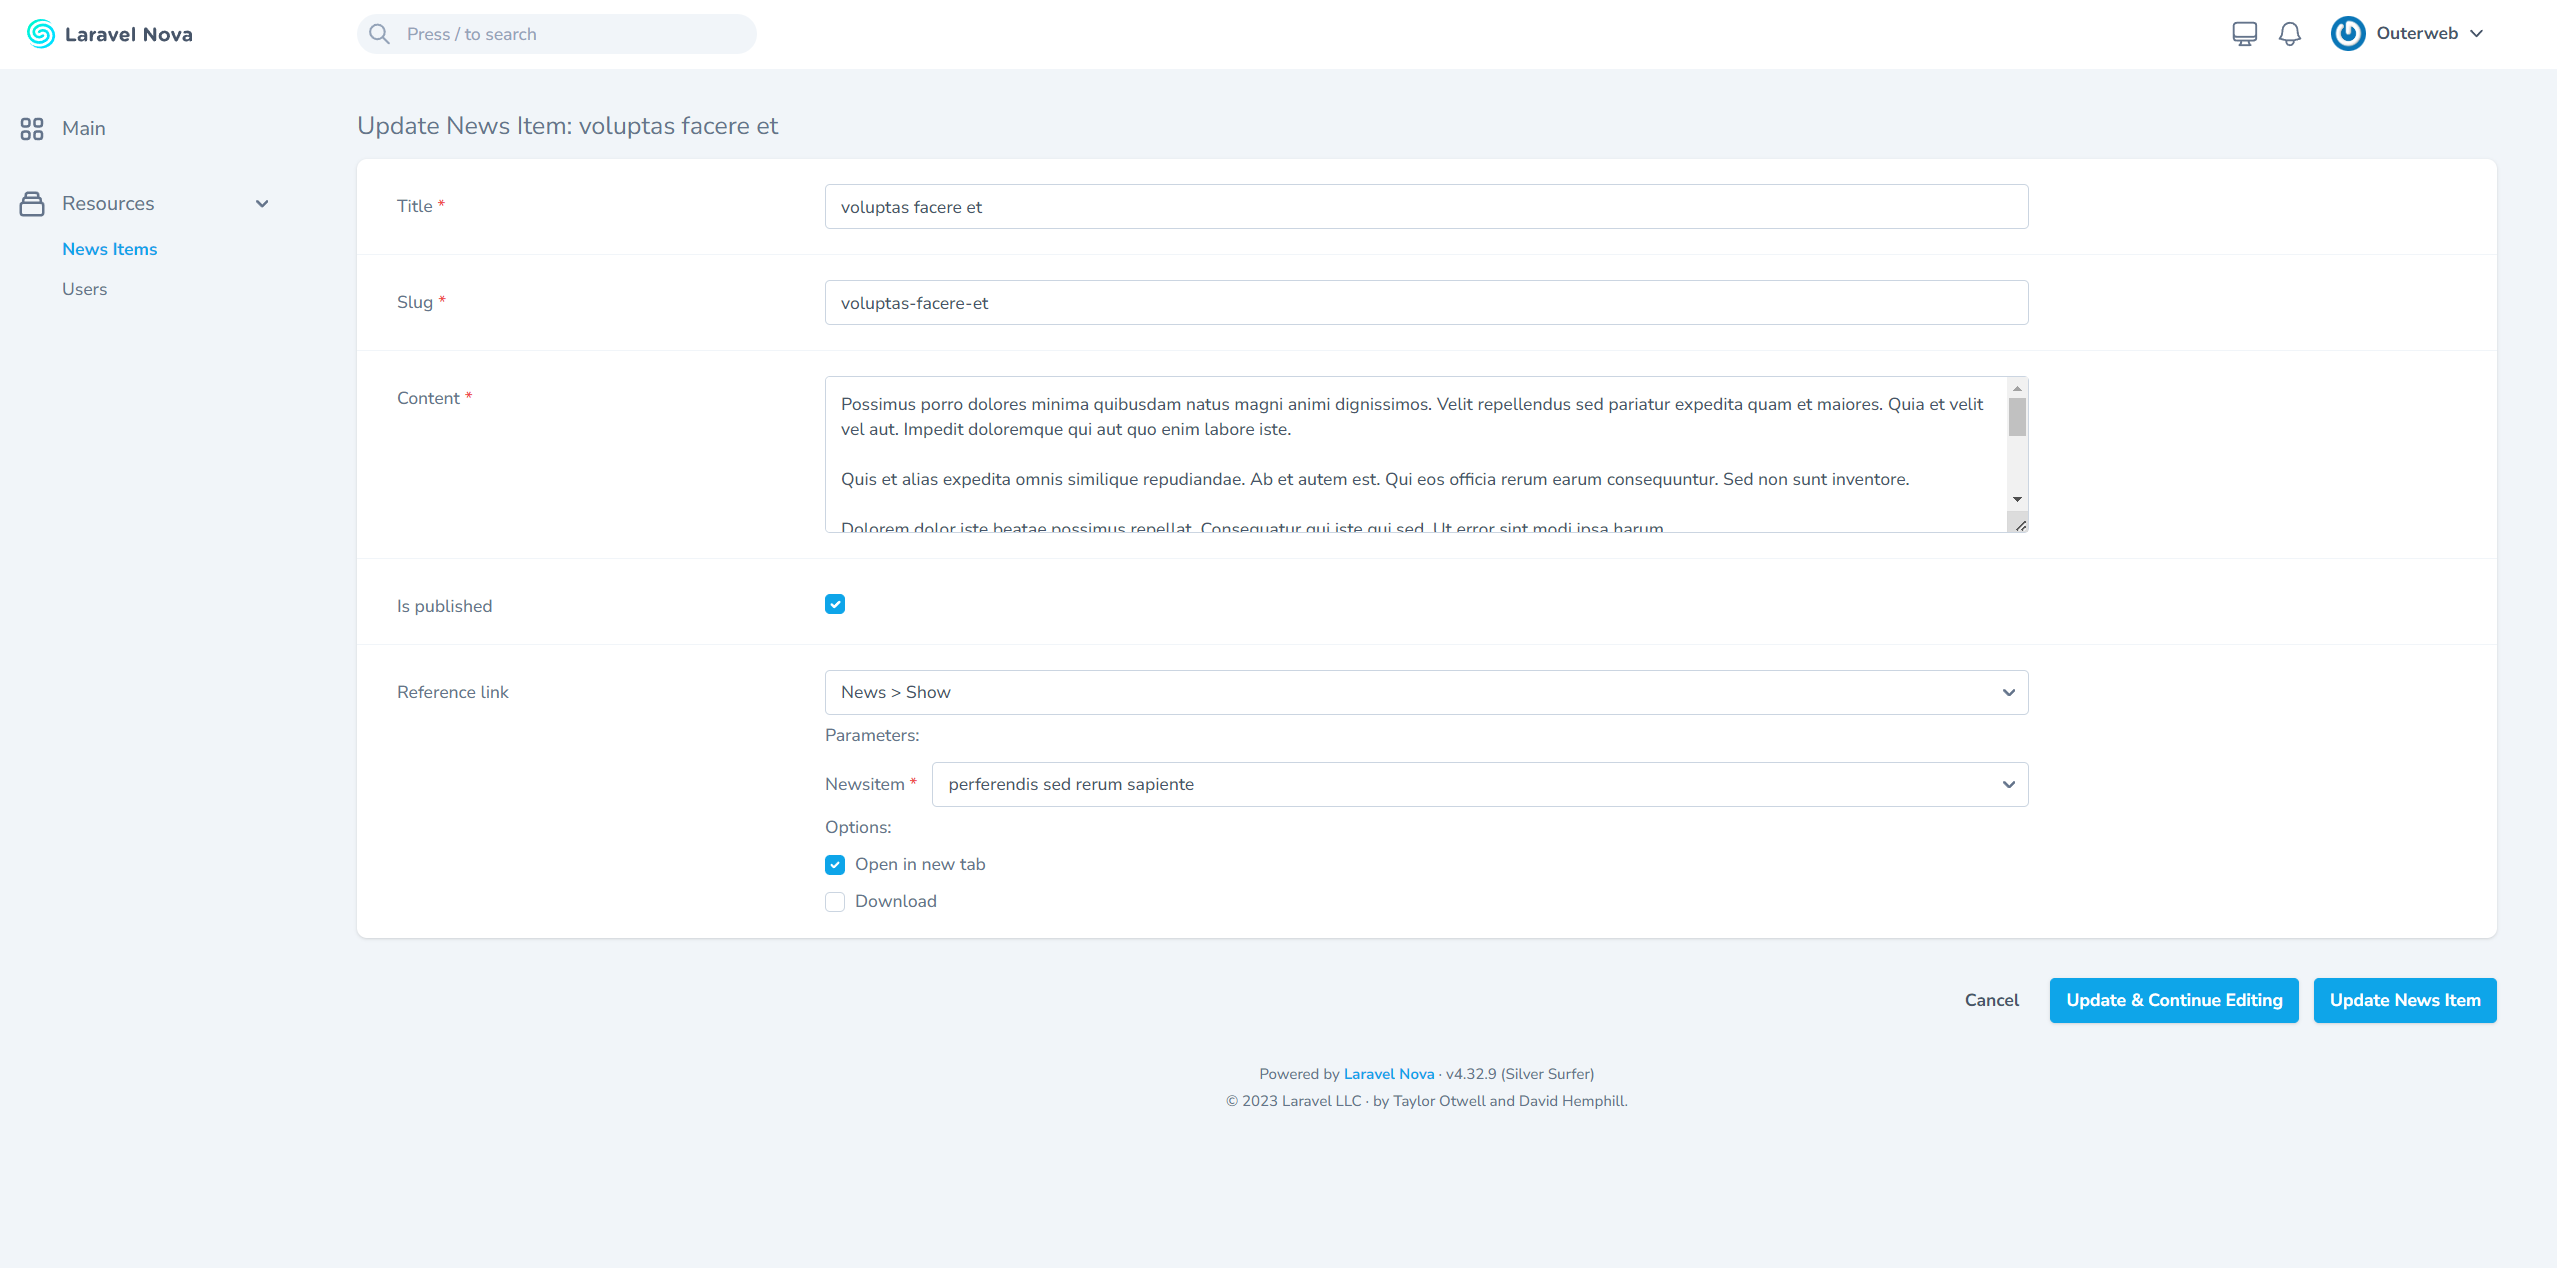Image resolution: width=2557 pixels, height=1268 pixels.
Task: Open the Reference link dropdown showing News > Show
Action: (1425, 691)
